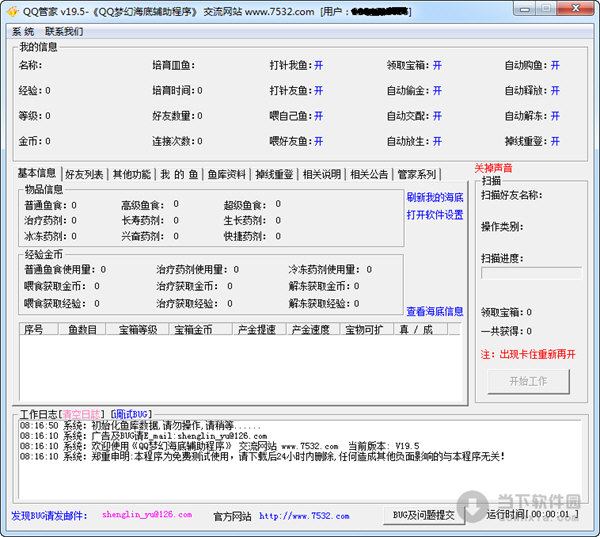Screen dimensions: 600x537
Task: Click the 运行时间 status text
Action: (x=532, y=514)
